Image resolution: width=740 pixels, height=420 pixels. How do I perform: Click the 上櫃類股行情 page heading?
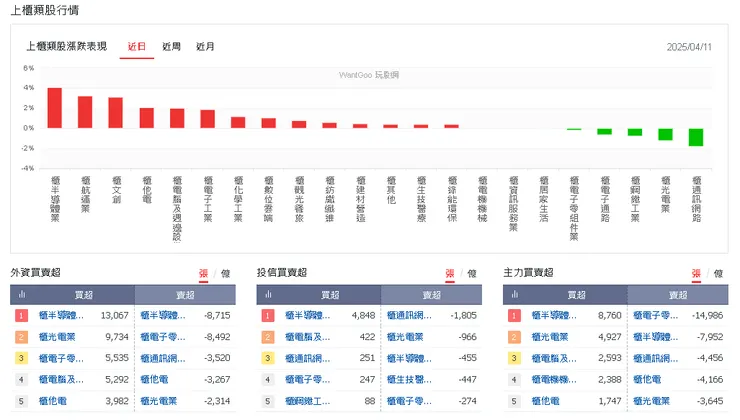(x=45, y=10)
